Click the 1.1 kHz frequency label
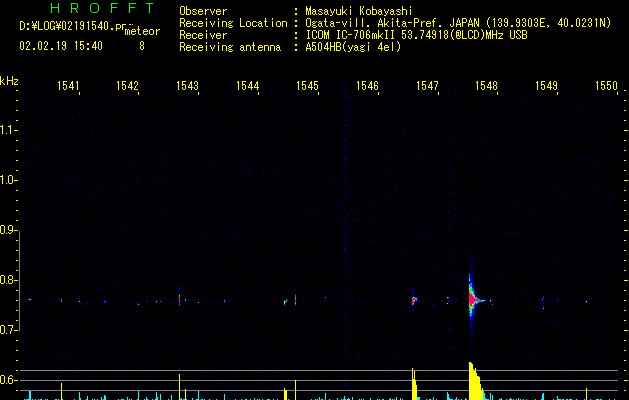The image size is (629, 400). (x=8, y=130)
